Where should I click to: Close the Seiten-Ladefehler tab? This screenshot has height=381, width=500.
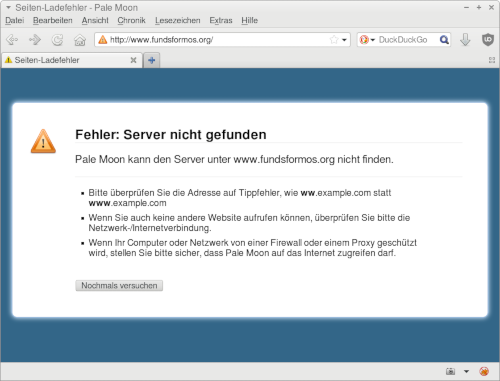[x=133, y=60]
